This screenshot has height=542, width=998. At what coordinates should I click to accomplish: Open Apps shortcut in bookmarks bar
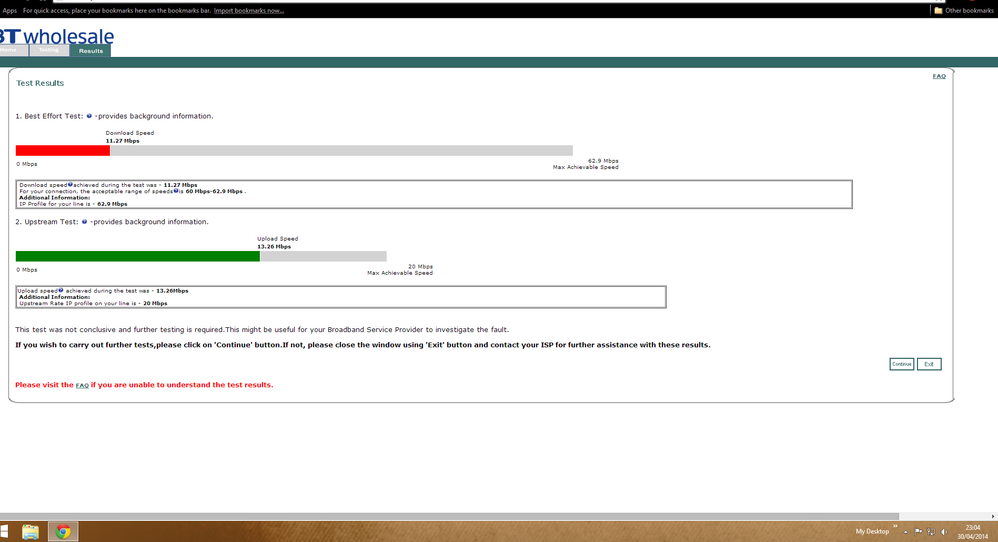tap(10, 11)
